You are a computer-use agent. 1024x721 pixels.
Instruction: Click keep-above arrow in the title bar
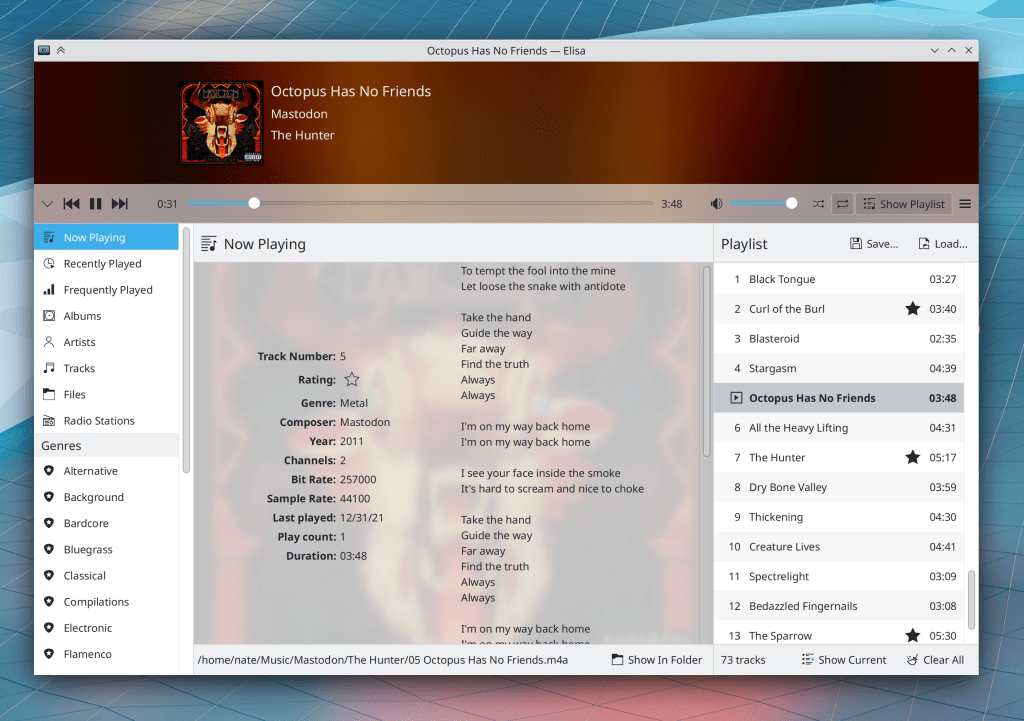61,50
